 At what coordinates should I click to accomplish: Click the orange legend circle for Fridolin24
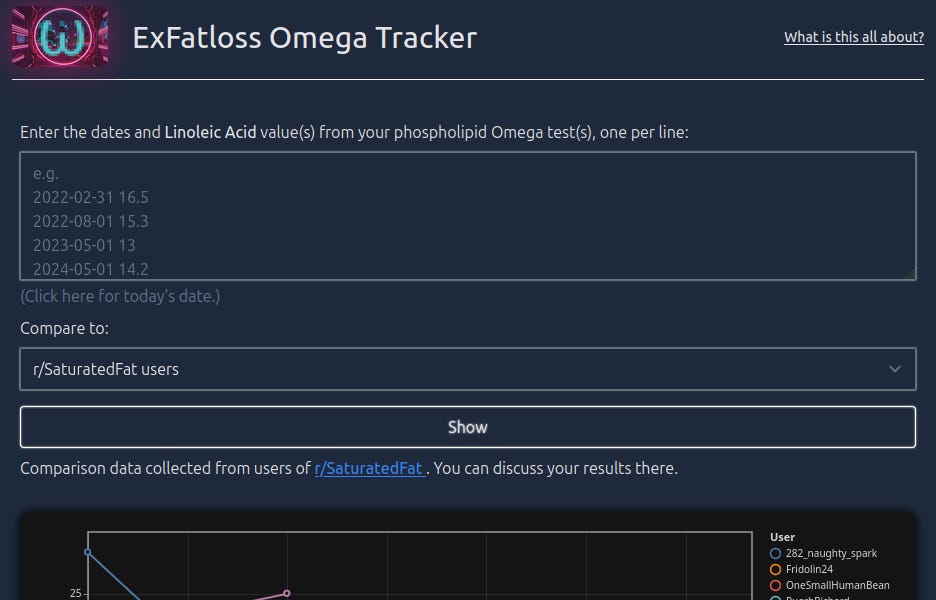click(x=774, y=569)
